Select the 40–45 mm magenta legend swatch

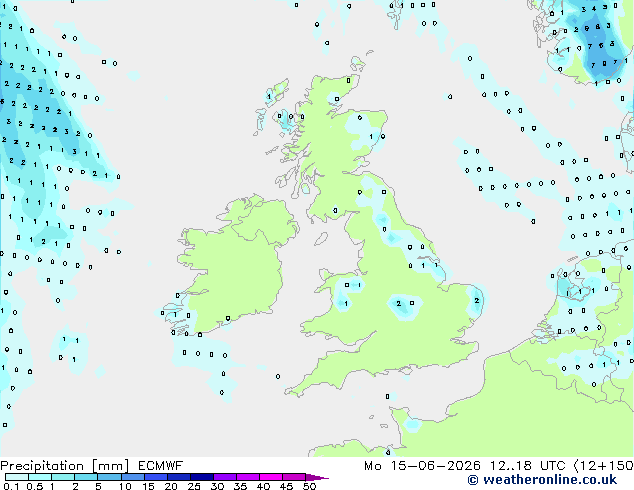click(271, 477)
